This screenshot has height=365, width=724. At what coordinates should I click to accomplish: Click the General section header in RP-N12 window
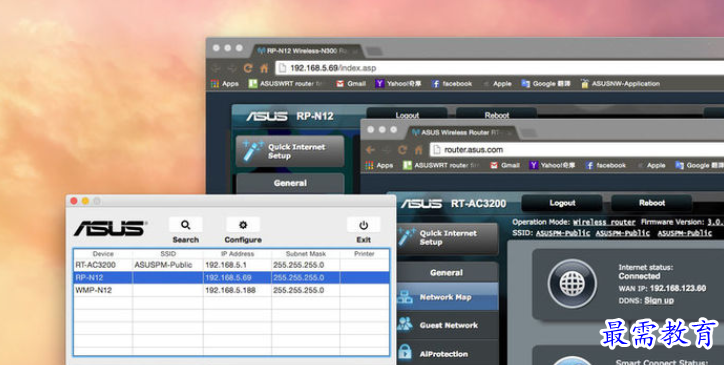(290, 183)
